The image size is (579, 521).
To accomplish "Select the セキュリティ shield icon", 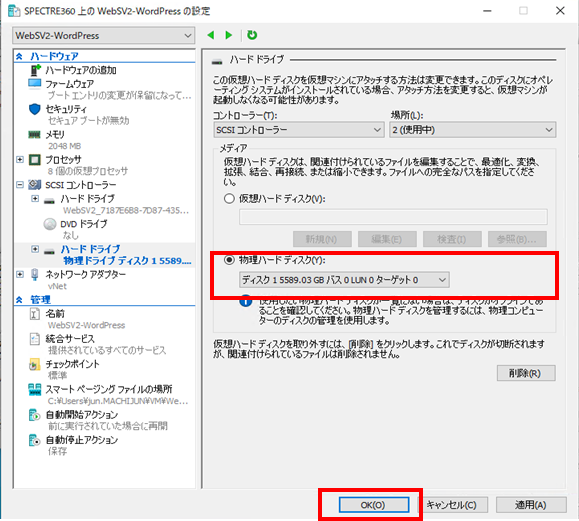I will 35,109.
